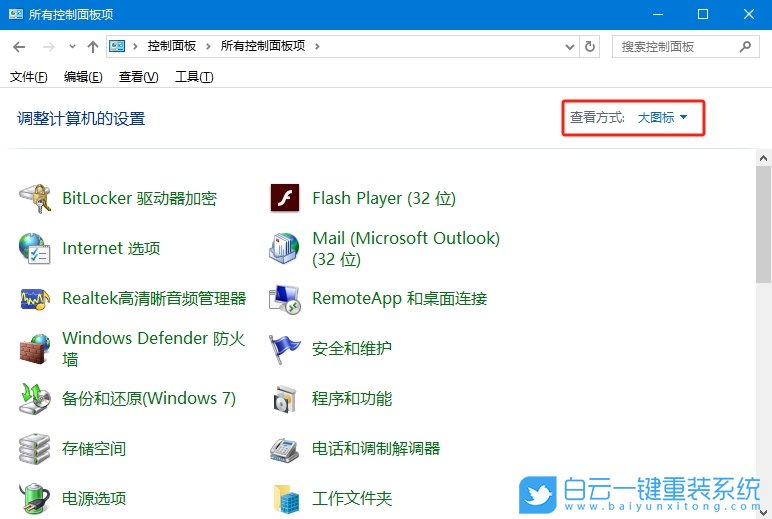Screen dimensions: 772x519
Task: Open Realtek高清晰音频管理器 link
Action: 154,298
